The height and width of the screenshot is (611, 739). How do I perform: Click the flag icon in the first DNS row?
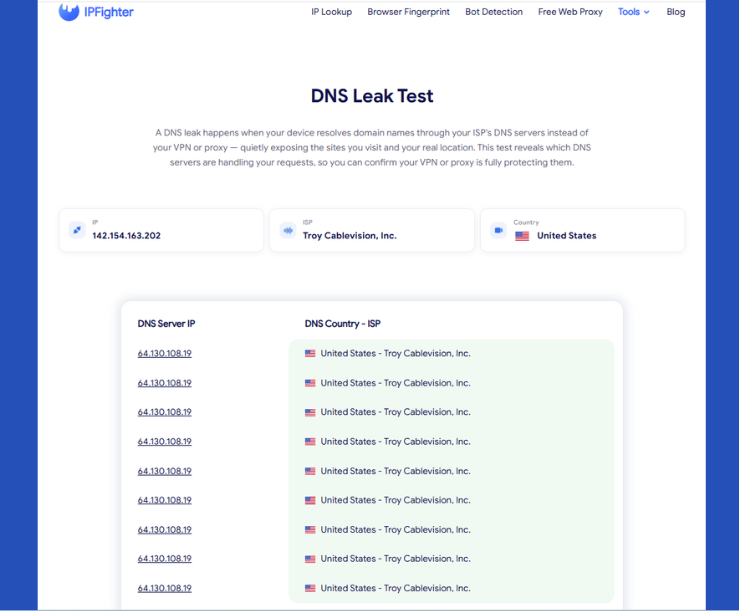pos(310,354)
